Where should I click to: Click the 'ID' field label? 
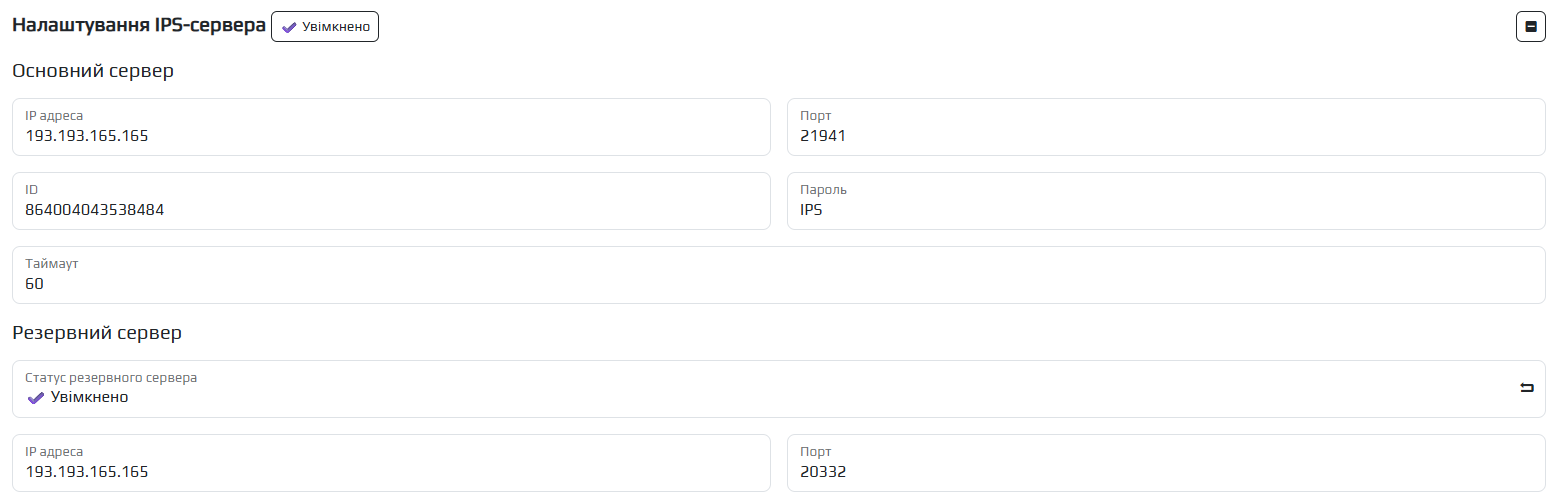(x=31, y=190)
